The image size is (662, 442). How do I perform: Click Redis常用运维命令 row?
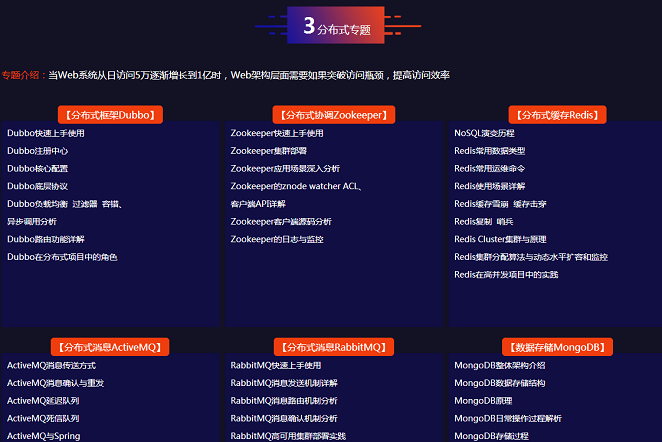click(x=490, y=169)
